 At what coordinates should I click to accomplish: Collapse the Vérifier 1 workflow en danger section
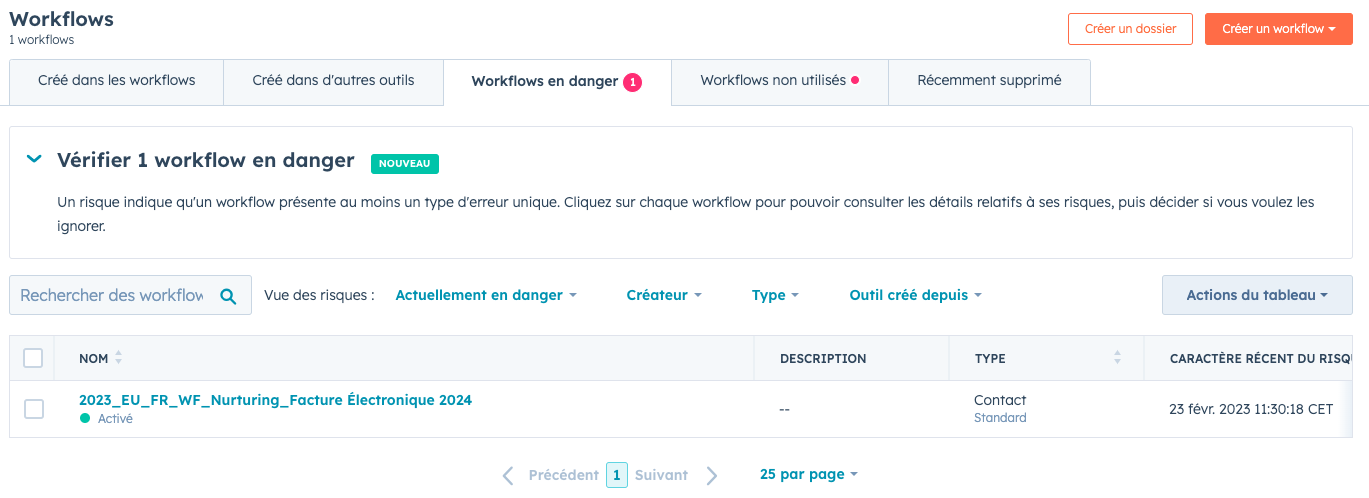click(x=35, y=159)
